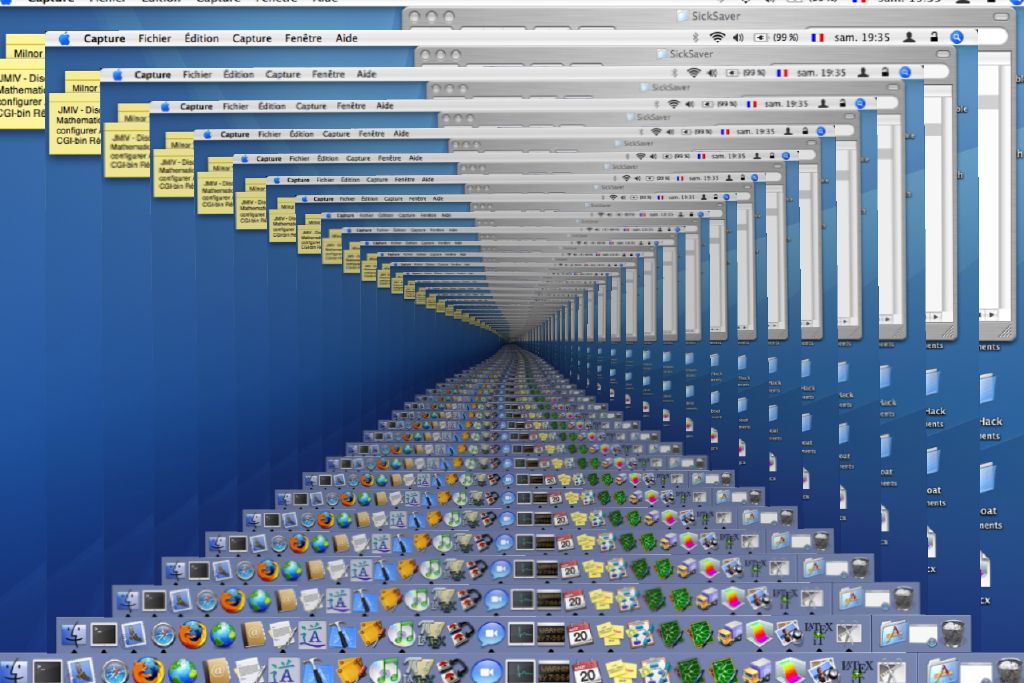Click the French flag in the largest complete menu bar
The width and height of the screenshot is (1024, 683).
817,38
